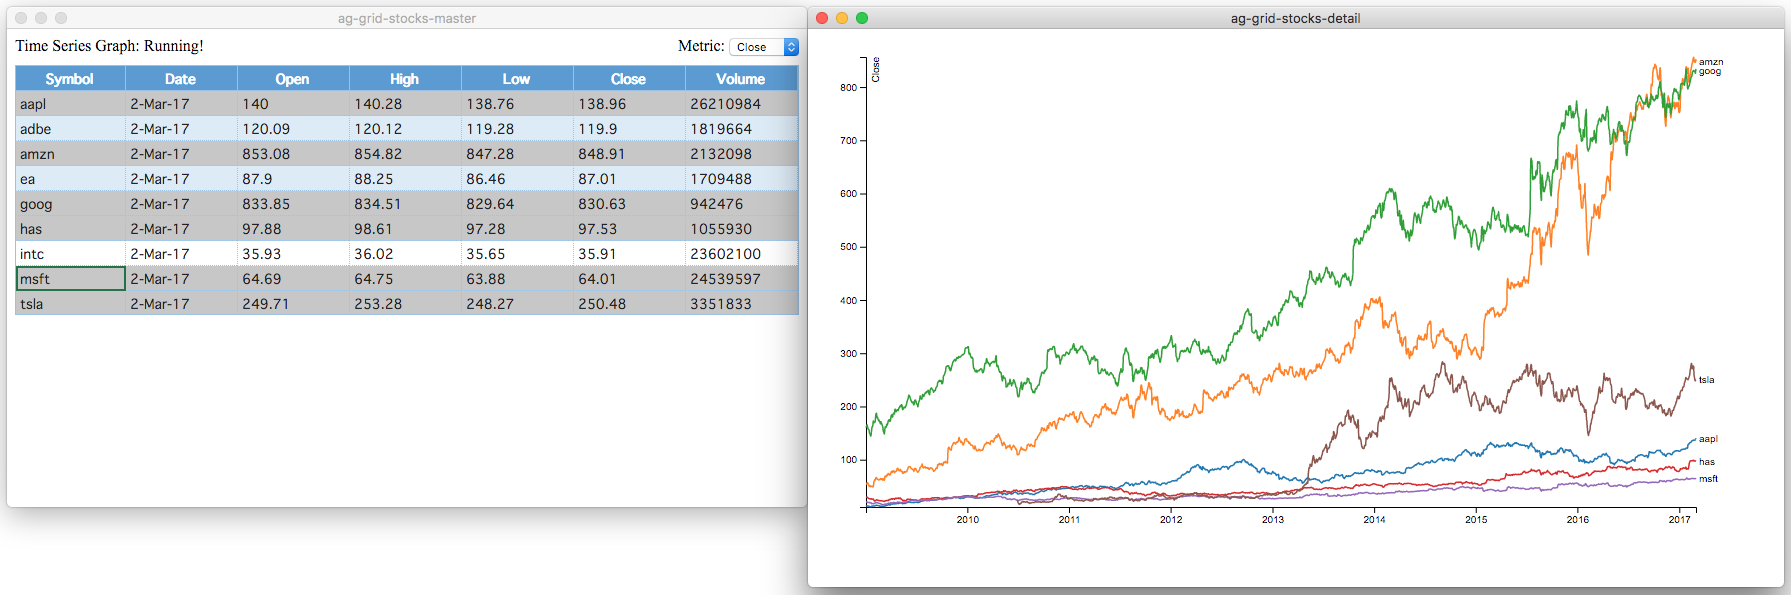The image size is (1791, 595).
Task: Select the amzn symbol cell
Action: coord(70,154)
